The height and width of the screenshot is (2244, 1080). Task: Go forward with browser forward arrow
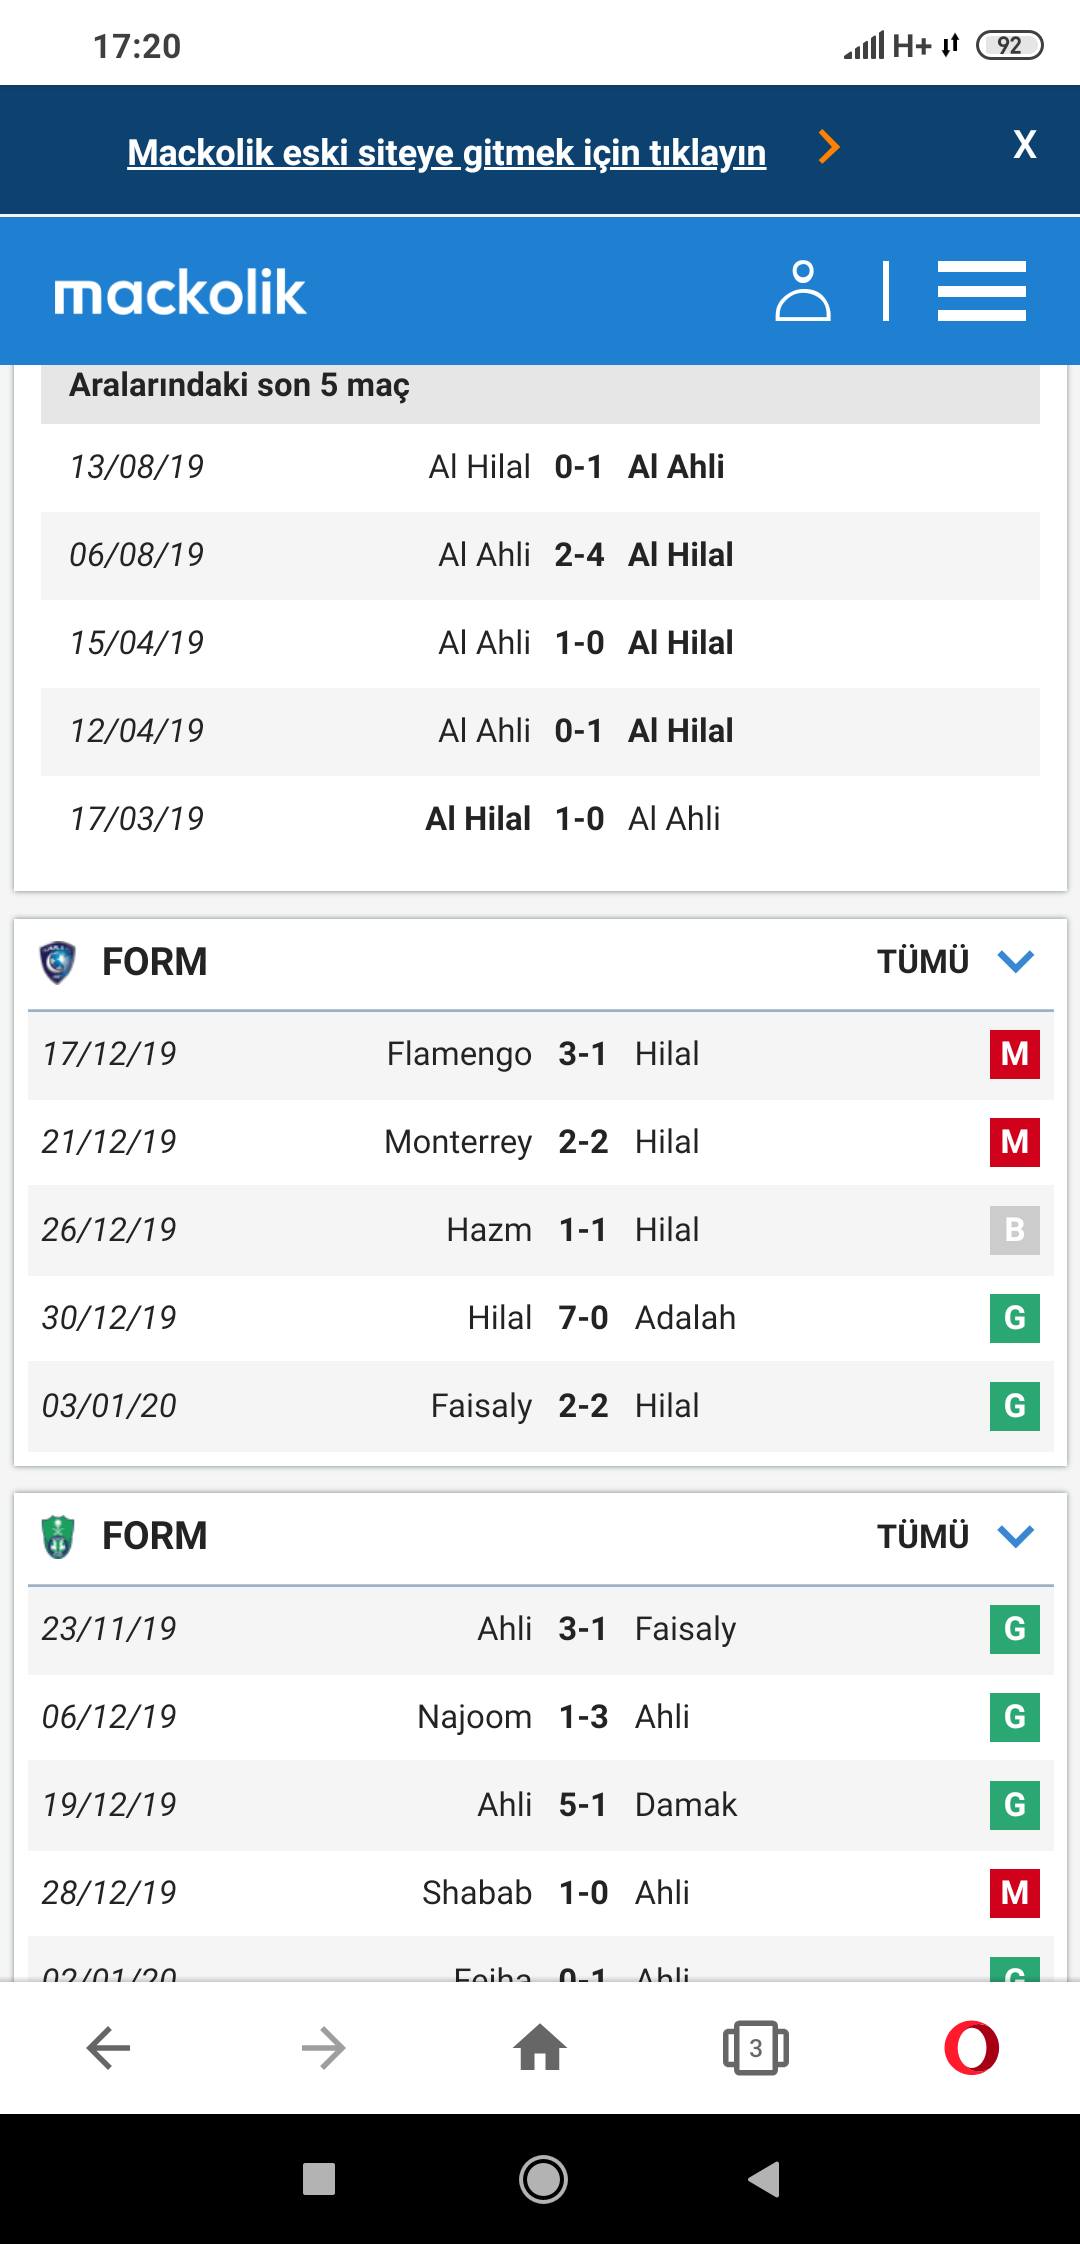(x=324, y=2047)
